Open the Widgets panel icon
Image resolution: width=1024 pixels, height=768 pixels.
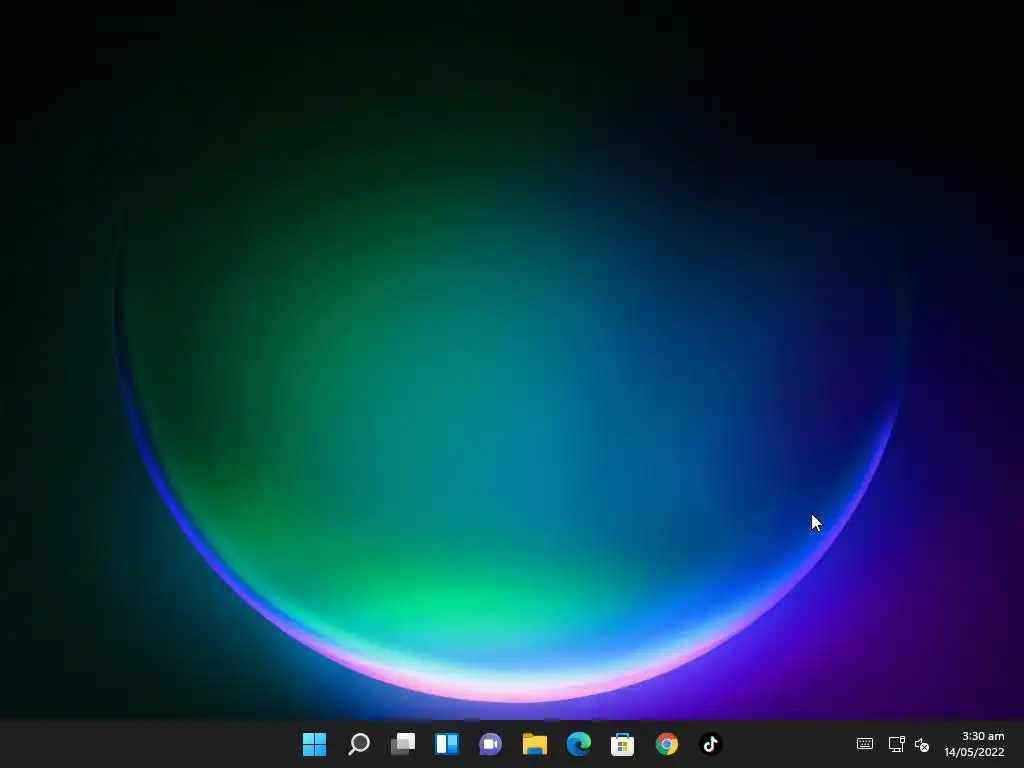[447, 744]
